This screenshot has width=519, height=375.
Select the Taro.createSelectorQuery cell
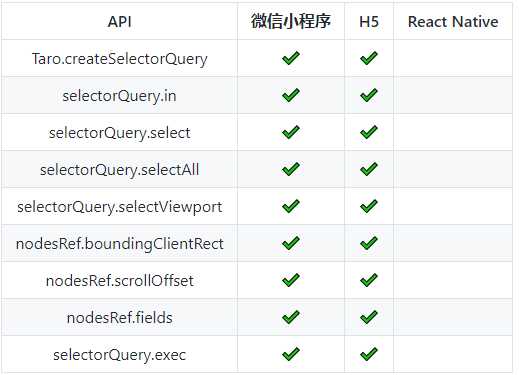point(119,59)
